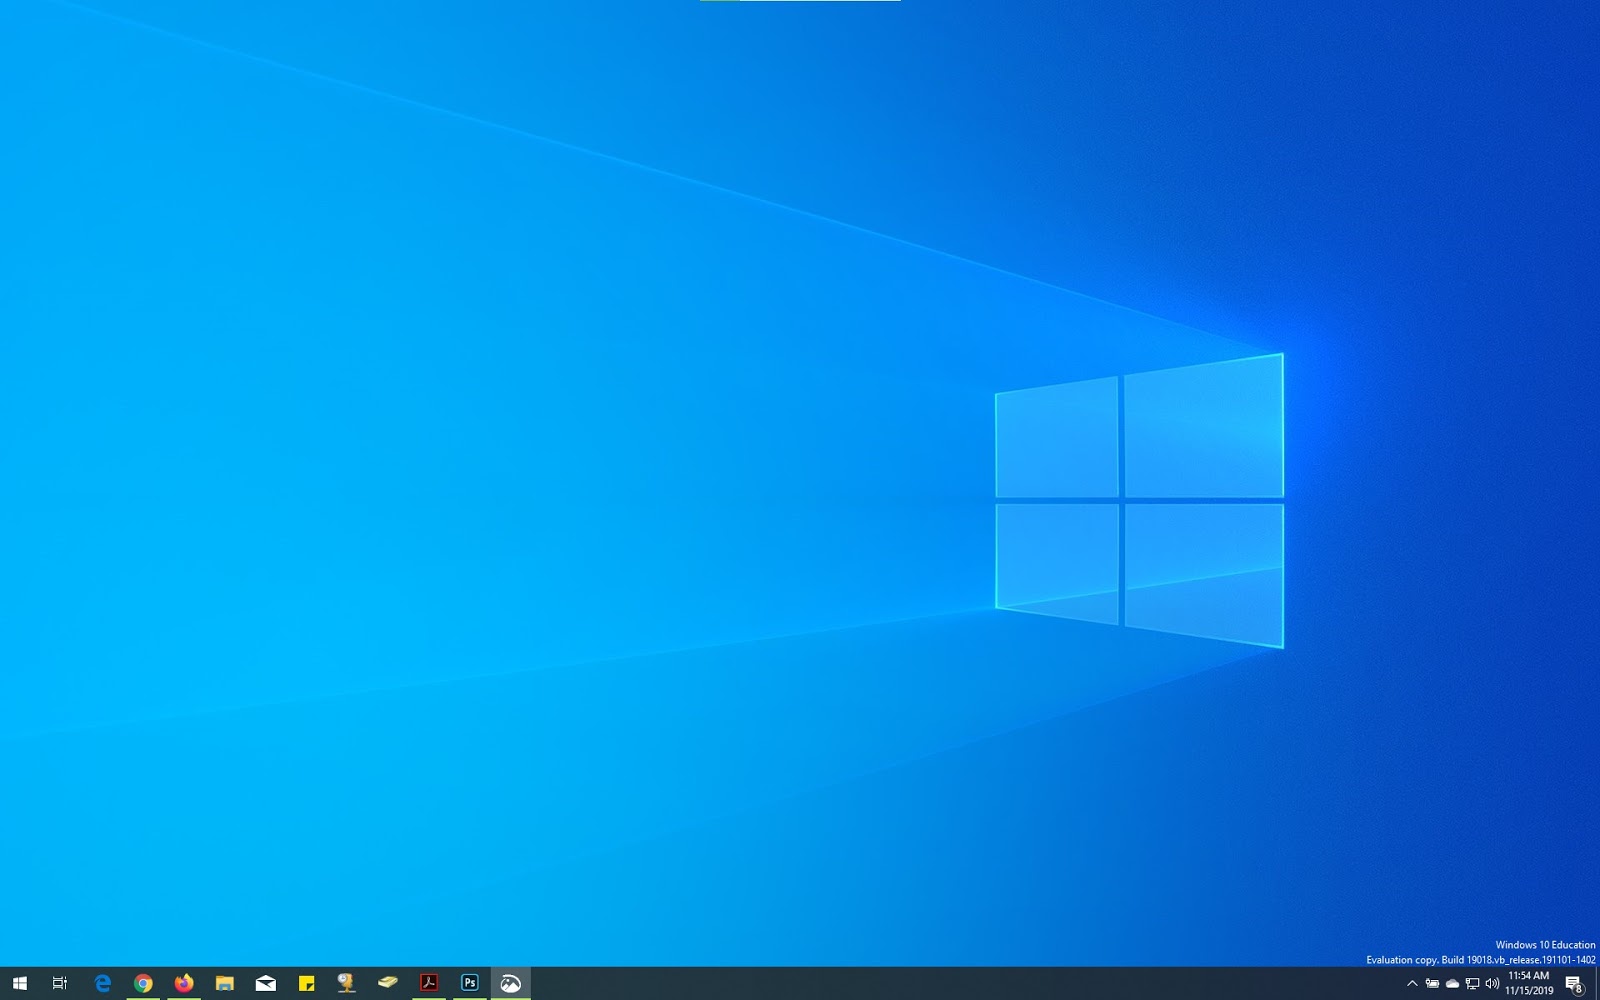Open the network status tray icon
Image resolution: width=1600 pixels, height=1000 pixels.
pos(1472,983)
